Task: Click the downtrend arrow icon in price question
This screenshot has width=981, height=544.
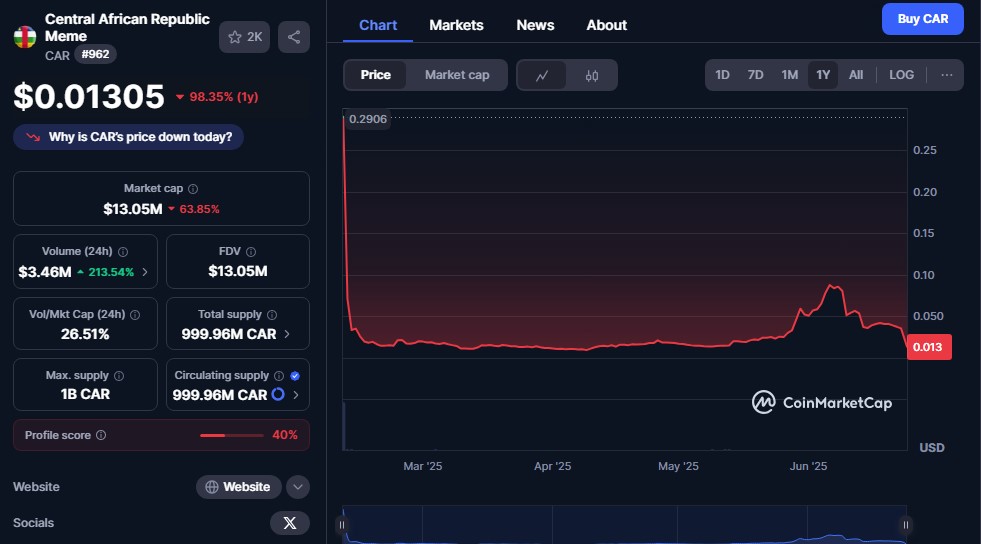Action: click(x=33, y=137)
